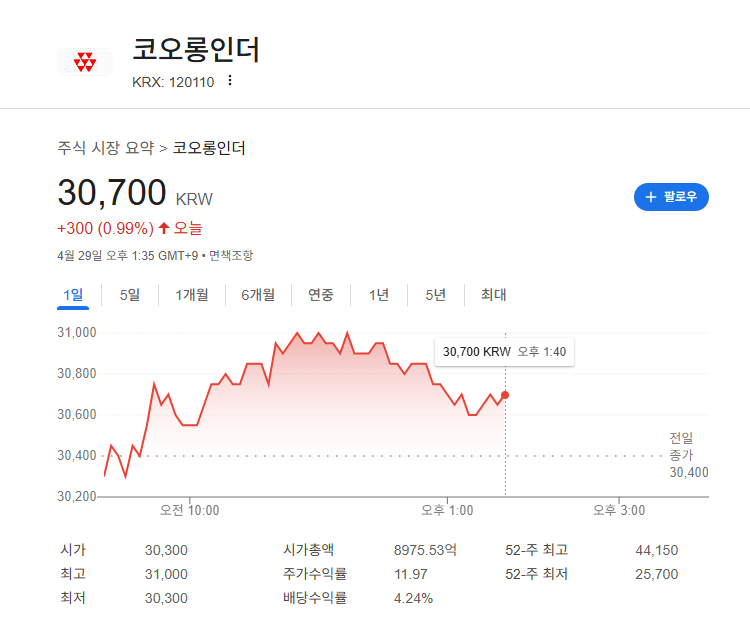Click the 오후 3:00 axis label
Viewport: 750px width, 623px height.
tap(619, 511)
